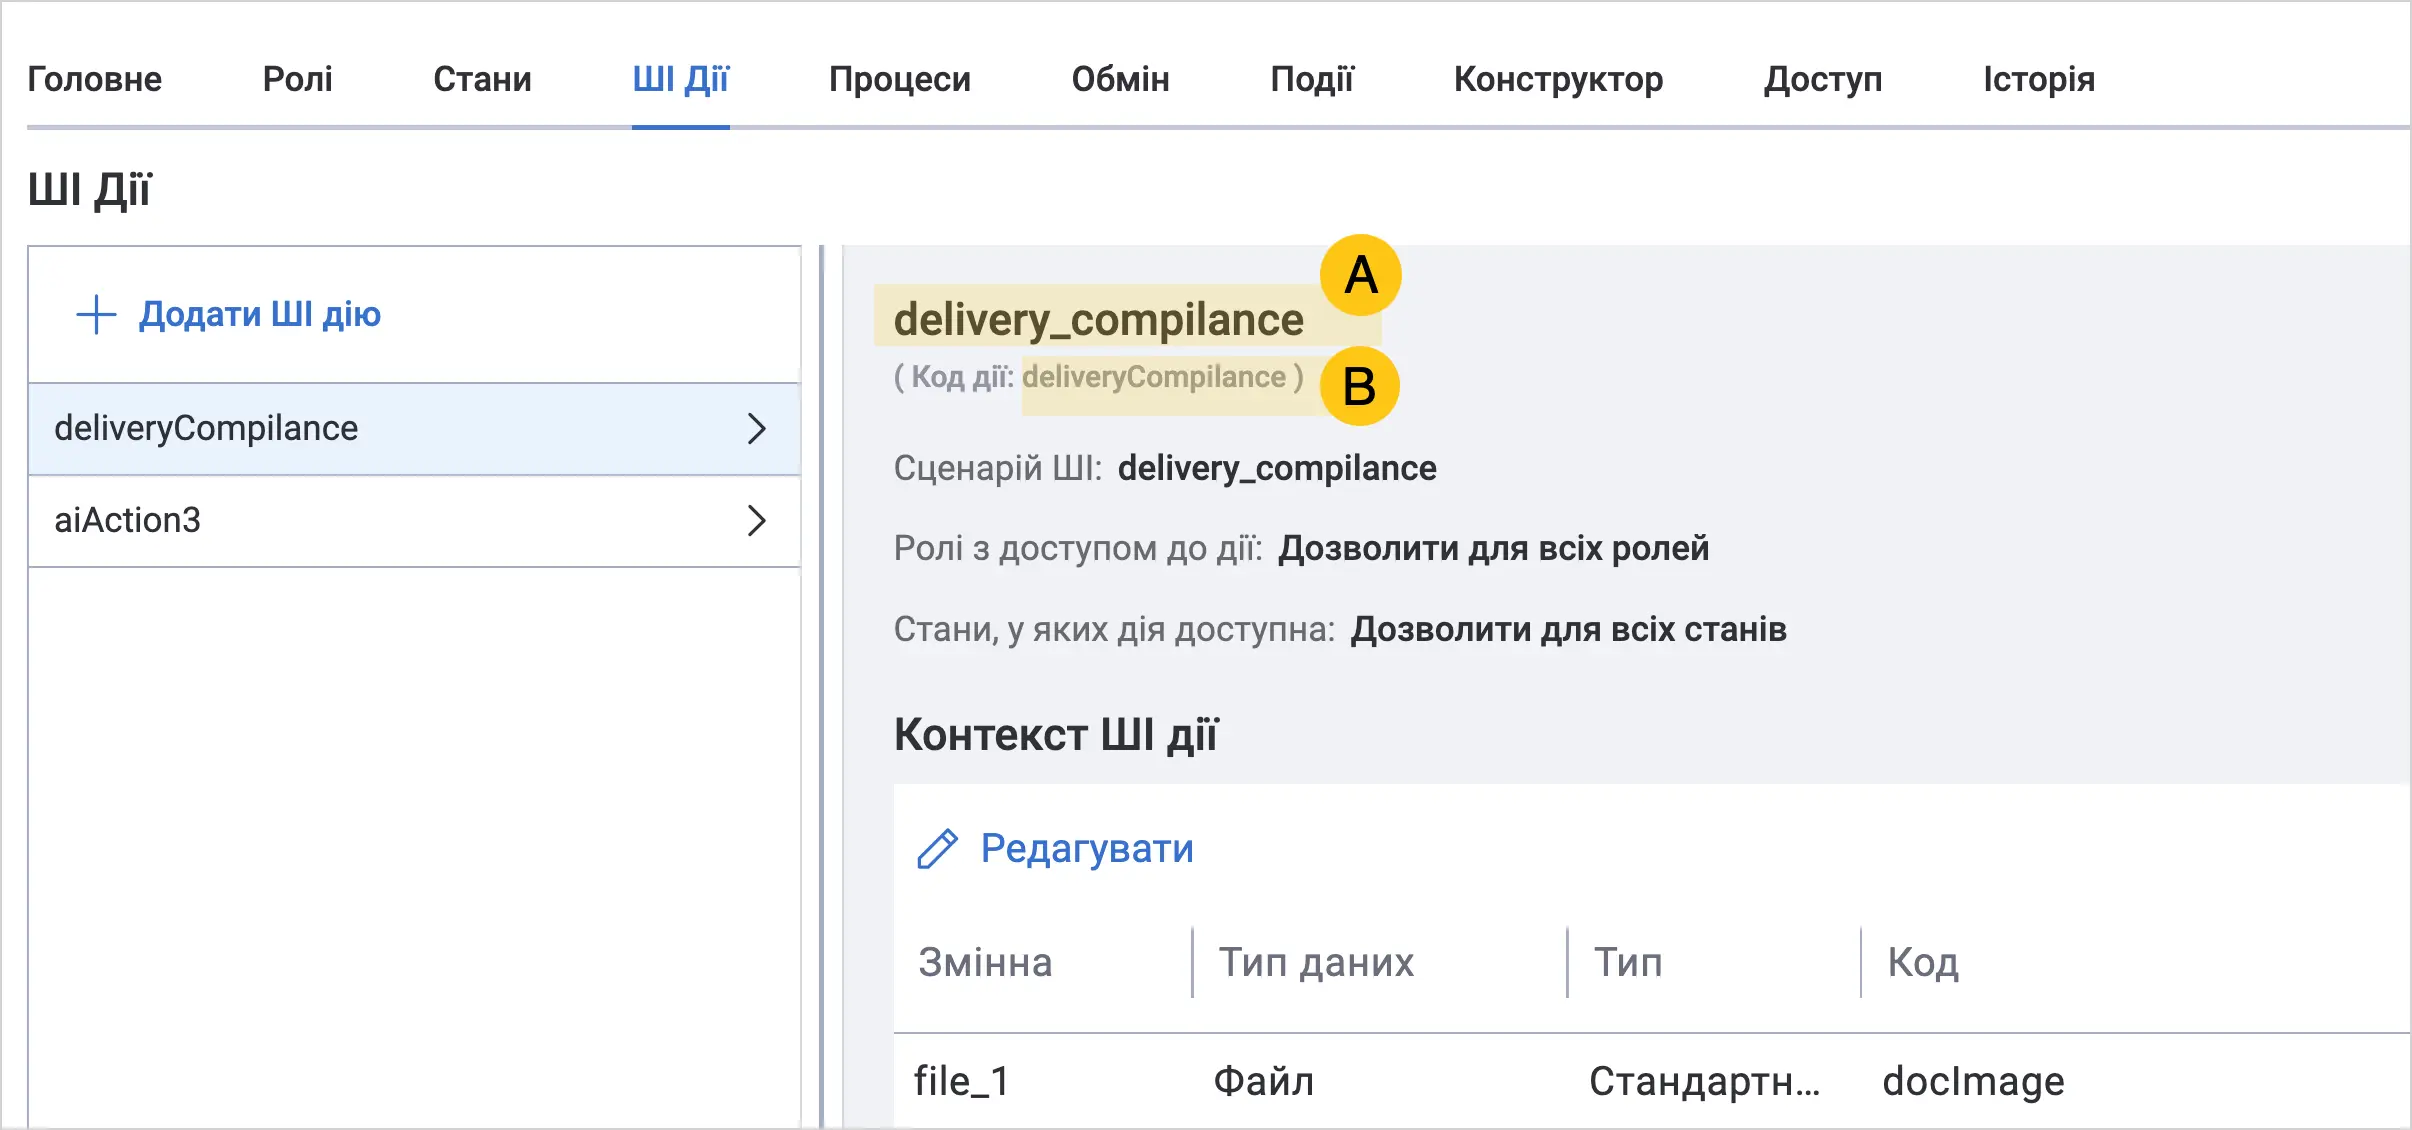Image resolution: width=2412 pixels, height=1130 pixels.
Task: Click Дозволити для всіх ролей value
Action: pos(1494,549)
